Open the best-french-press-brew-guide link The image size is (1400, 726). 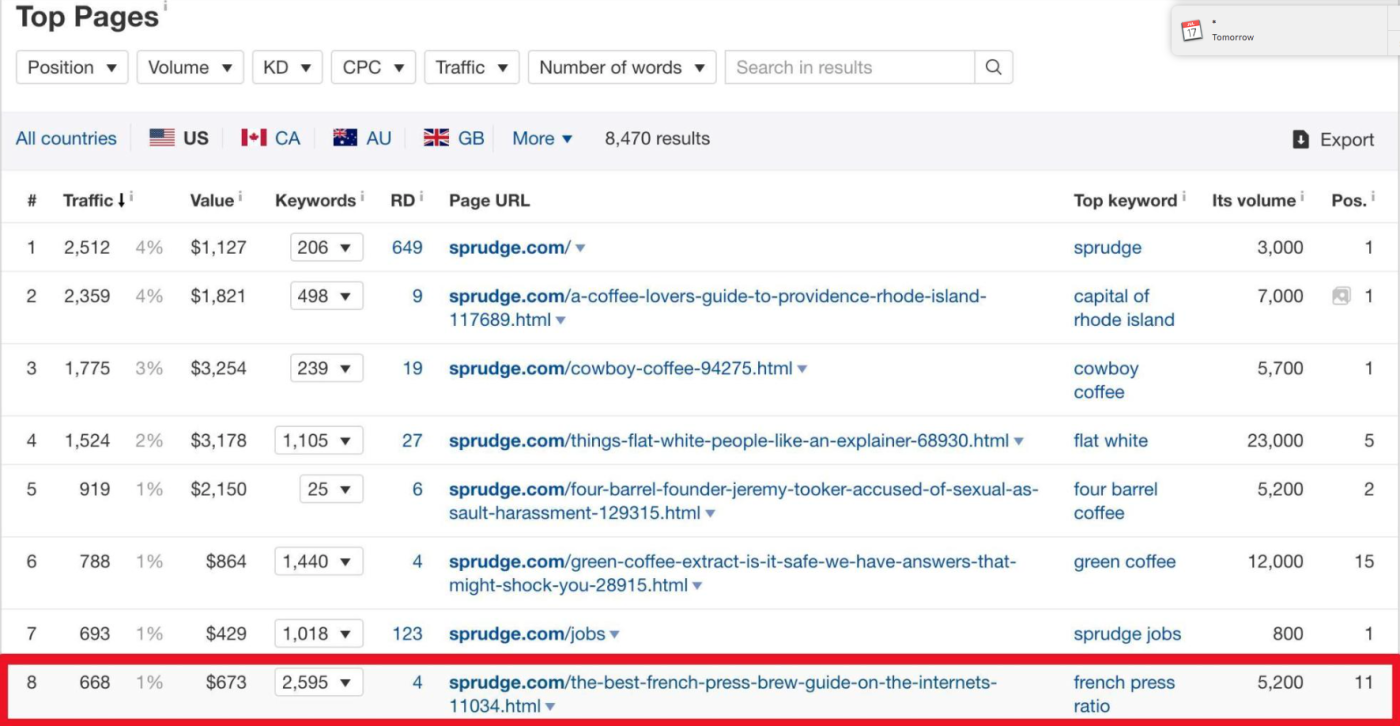(x=723, y=694)
